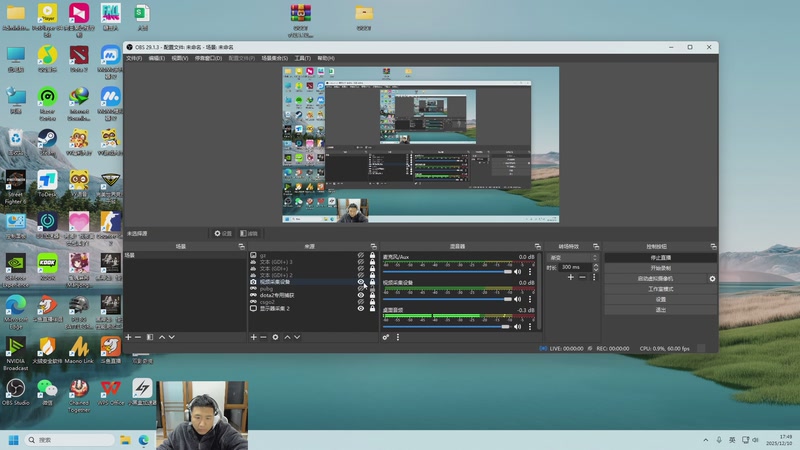Unlock the gz source lock icon
The height and width of the screenshot is (450, 800).
[x=372, y=255]
